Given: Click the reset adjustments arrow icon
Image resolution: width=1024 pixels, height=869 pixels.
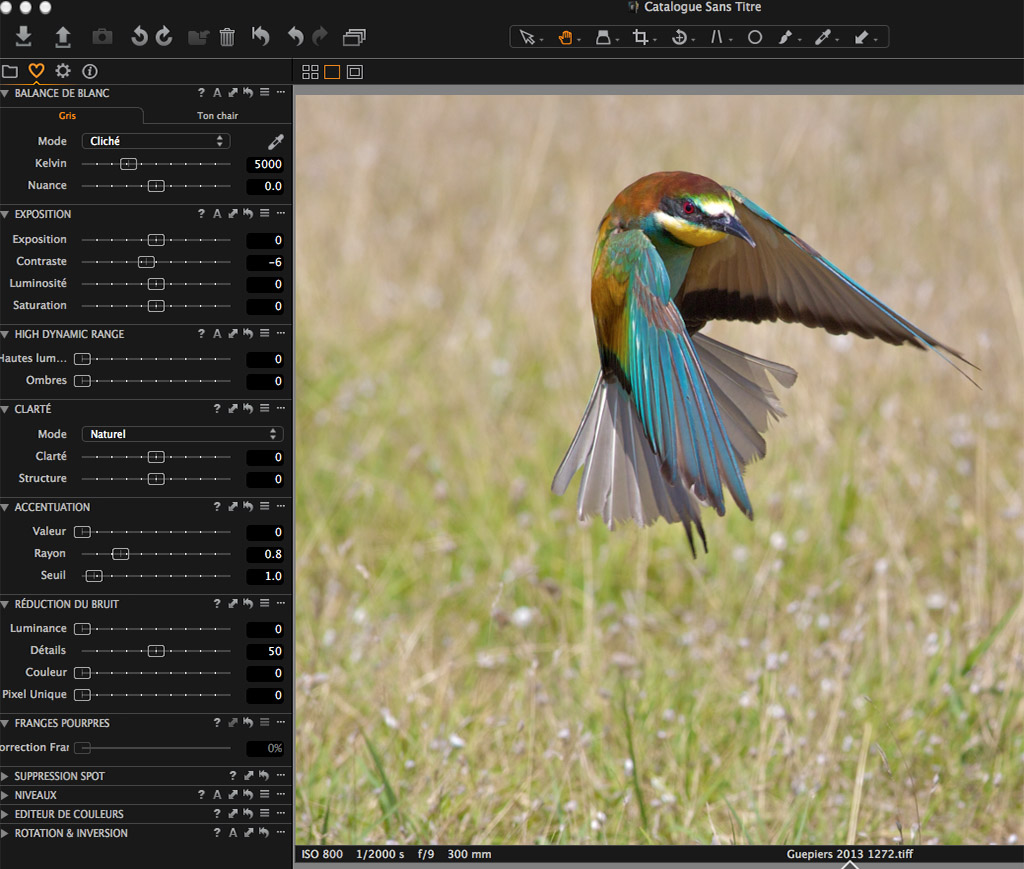Looking at the screenshot, I should (x=261, y=36).
